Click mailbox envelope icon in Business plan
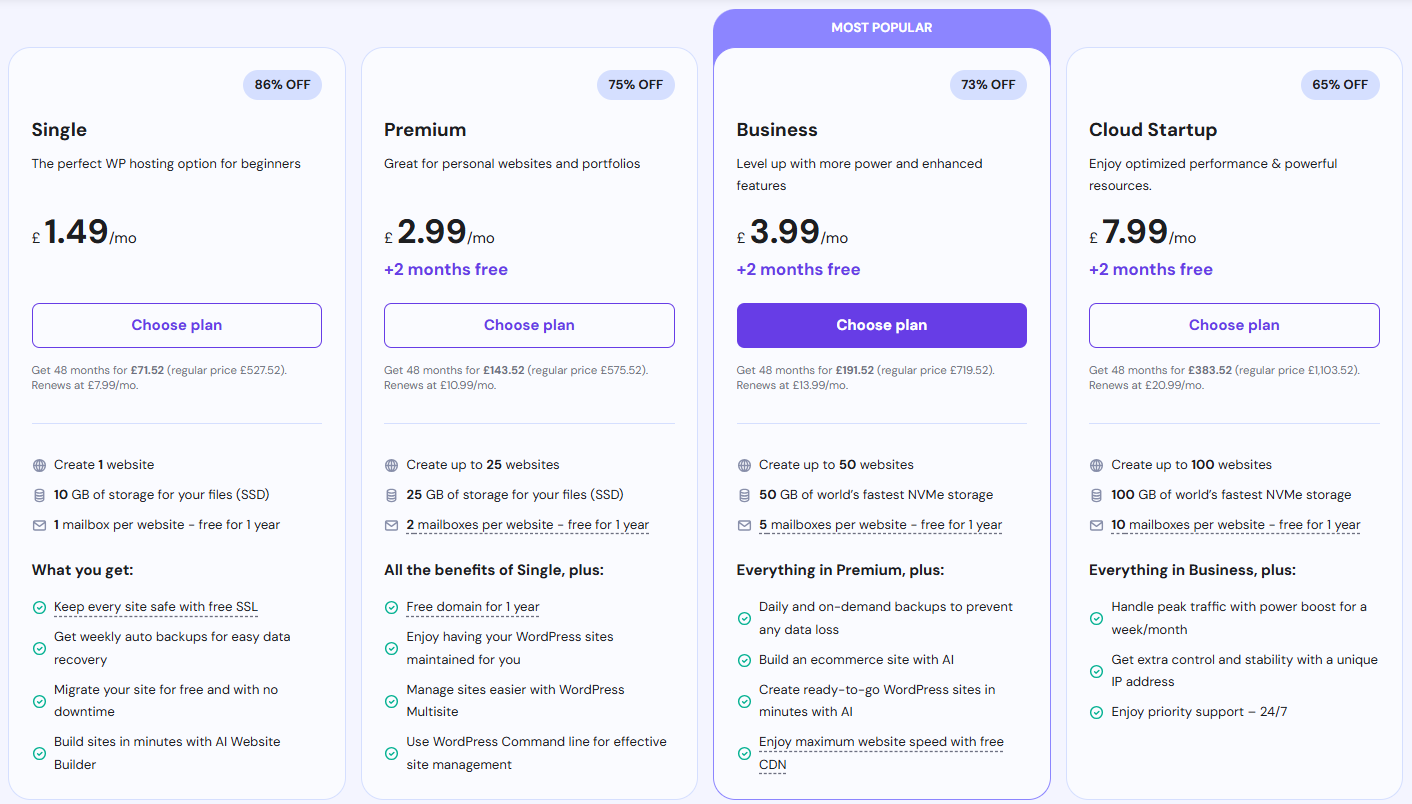The image size is (1412, 804). pyautogui.click(x=744, y=525)
